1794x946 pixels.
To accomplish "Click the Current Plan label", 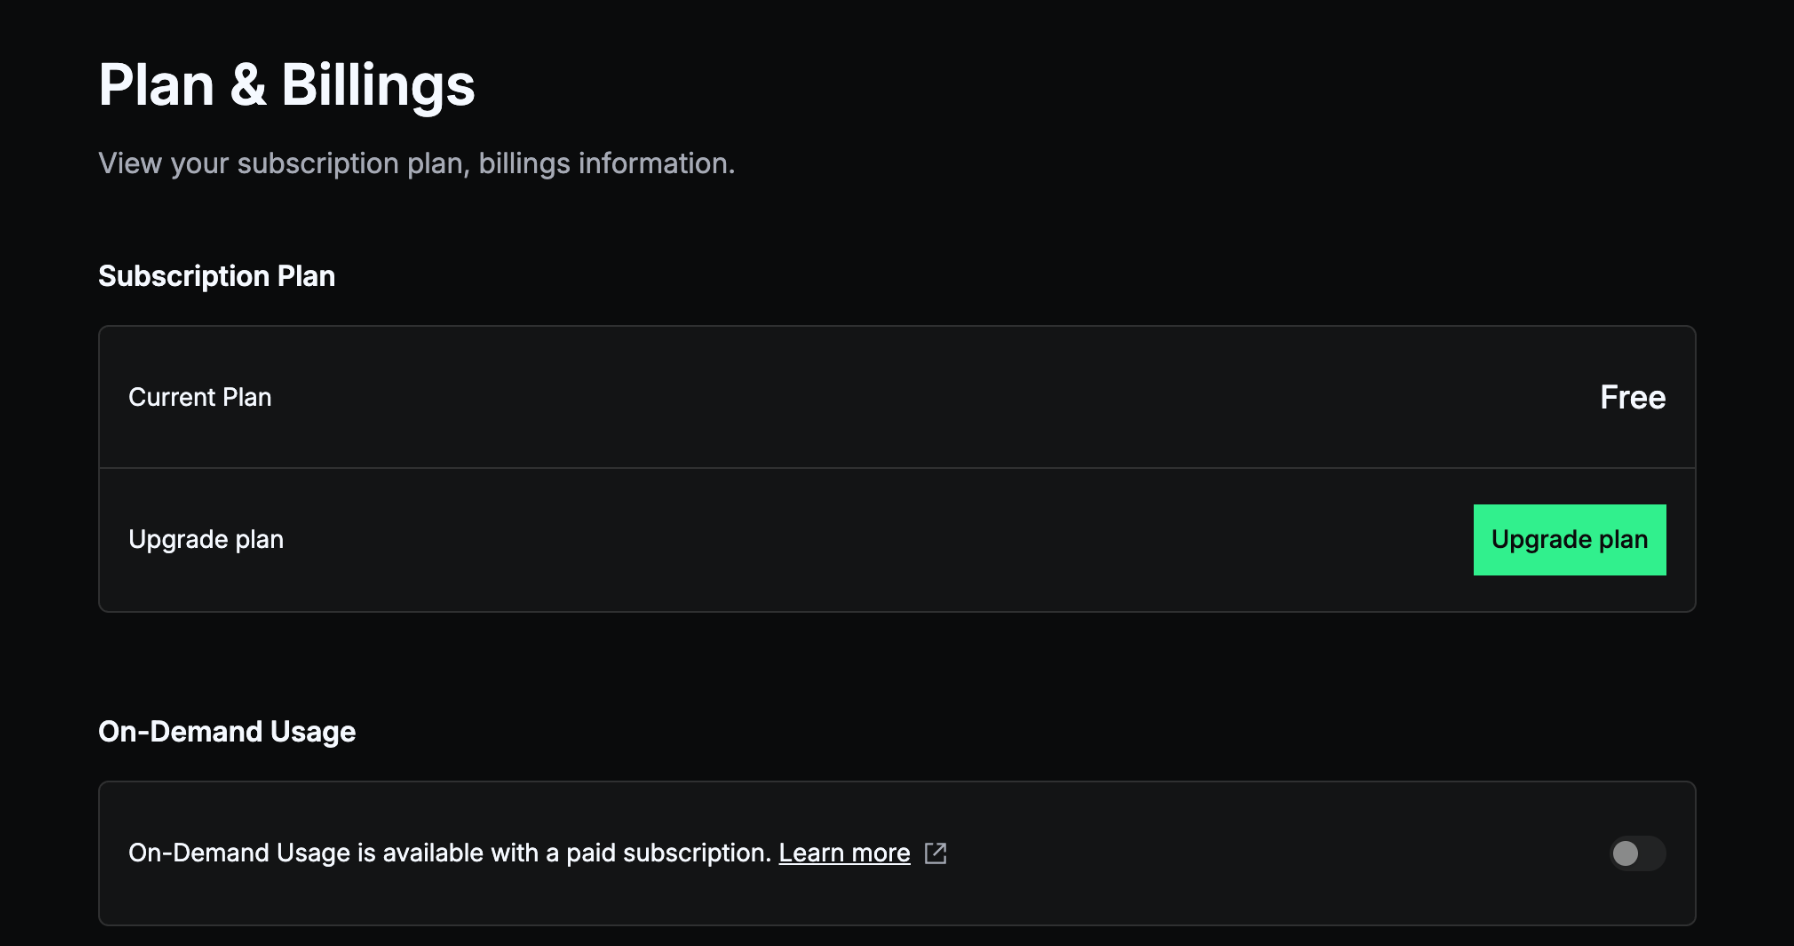I will pos(200,397).
